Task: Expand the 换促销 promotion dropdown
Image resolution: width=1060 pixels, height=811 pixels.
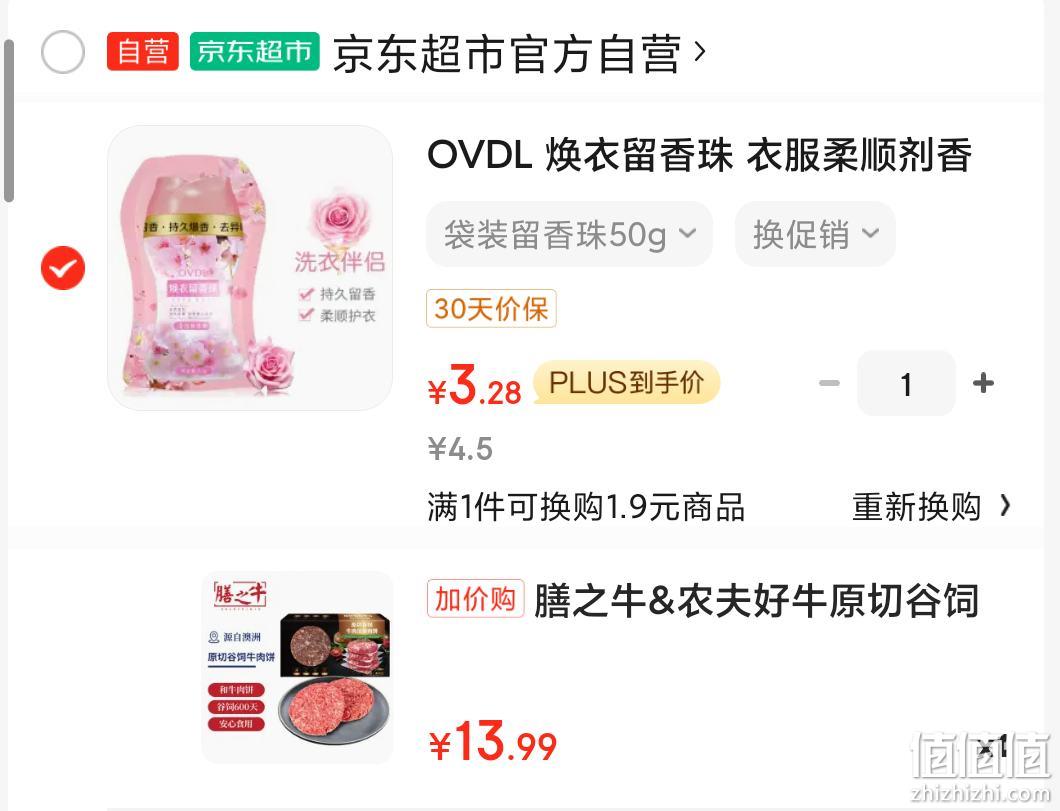Action: click(x=815, y=234)
